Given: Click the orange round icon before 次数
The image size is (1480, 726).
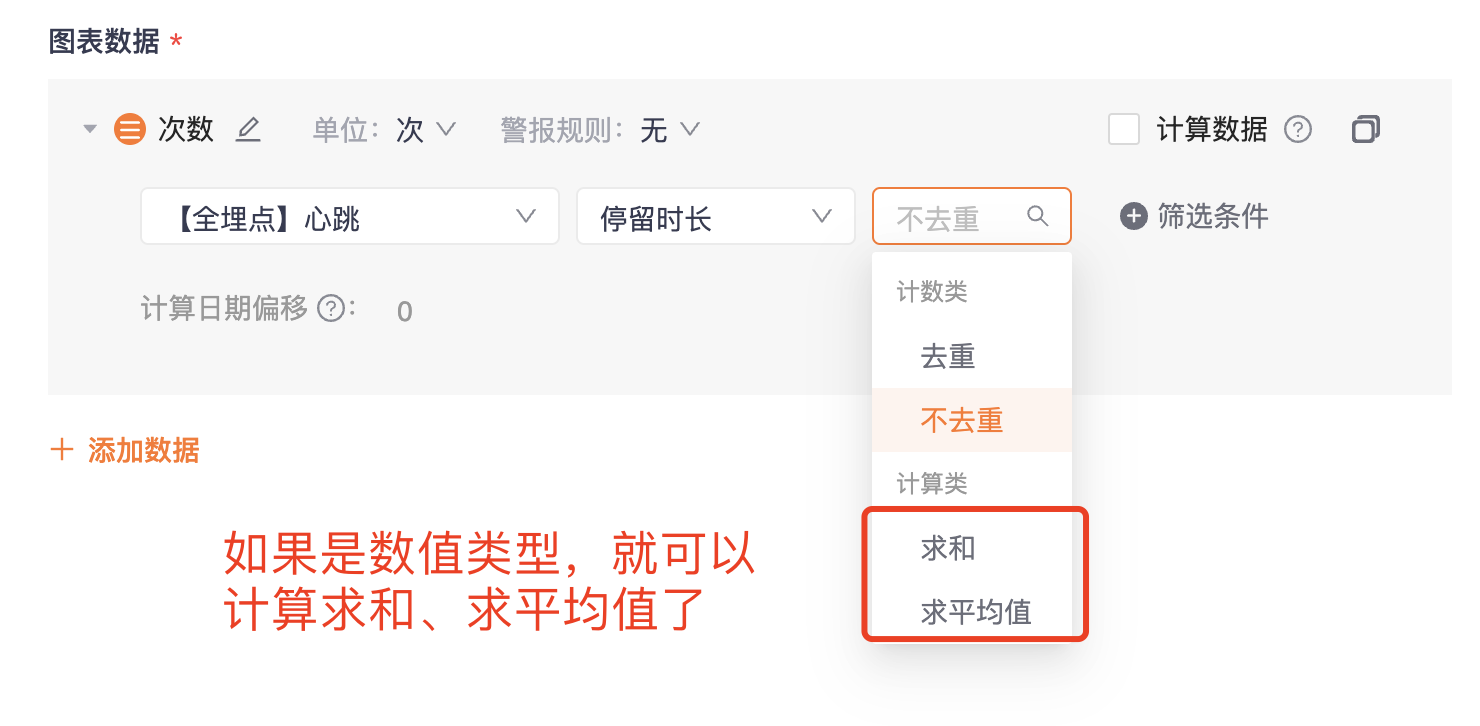Looking at the screenshot, I should 130,130.
